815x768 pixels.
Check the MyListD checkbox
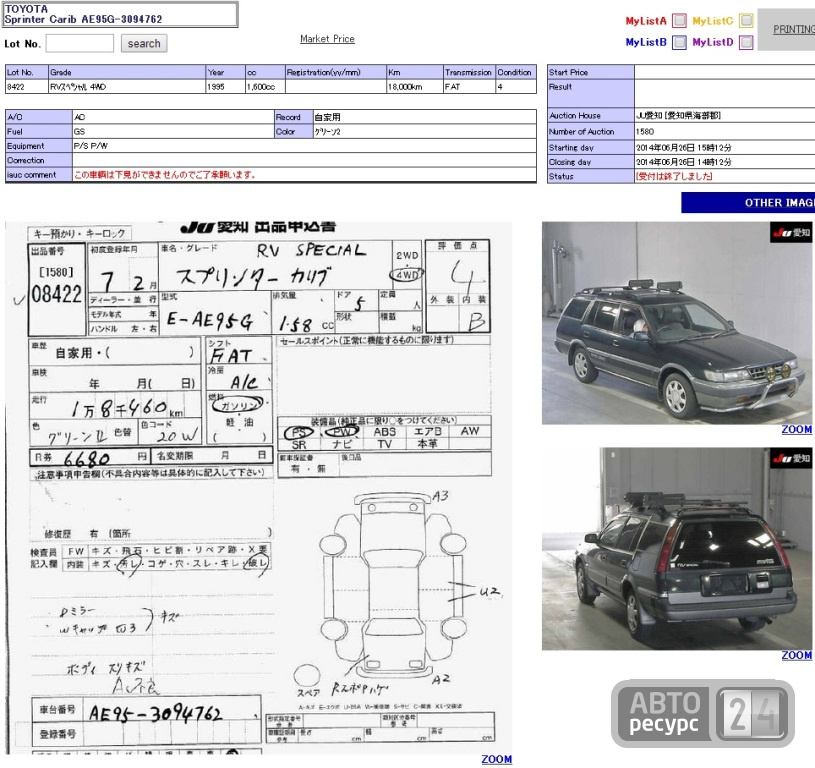click(746, 42)
